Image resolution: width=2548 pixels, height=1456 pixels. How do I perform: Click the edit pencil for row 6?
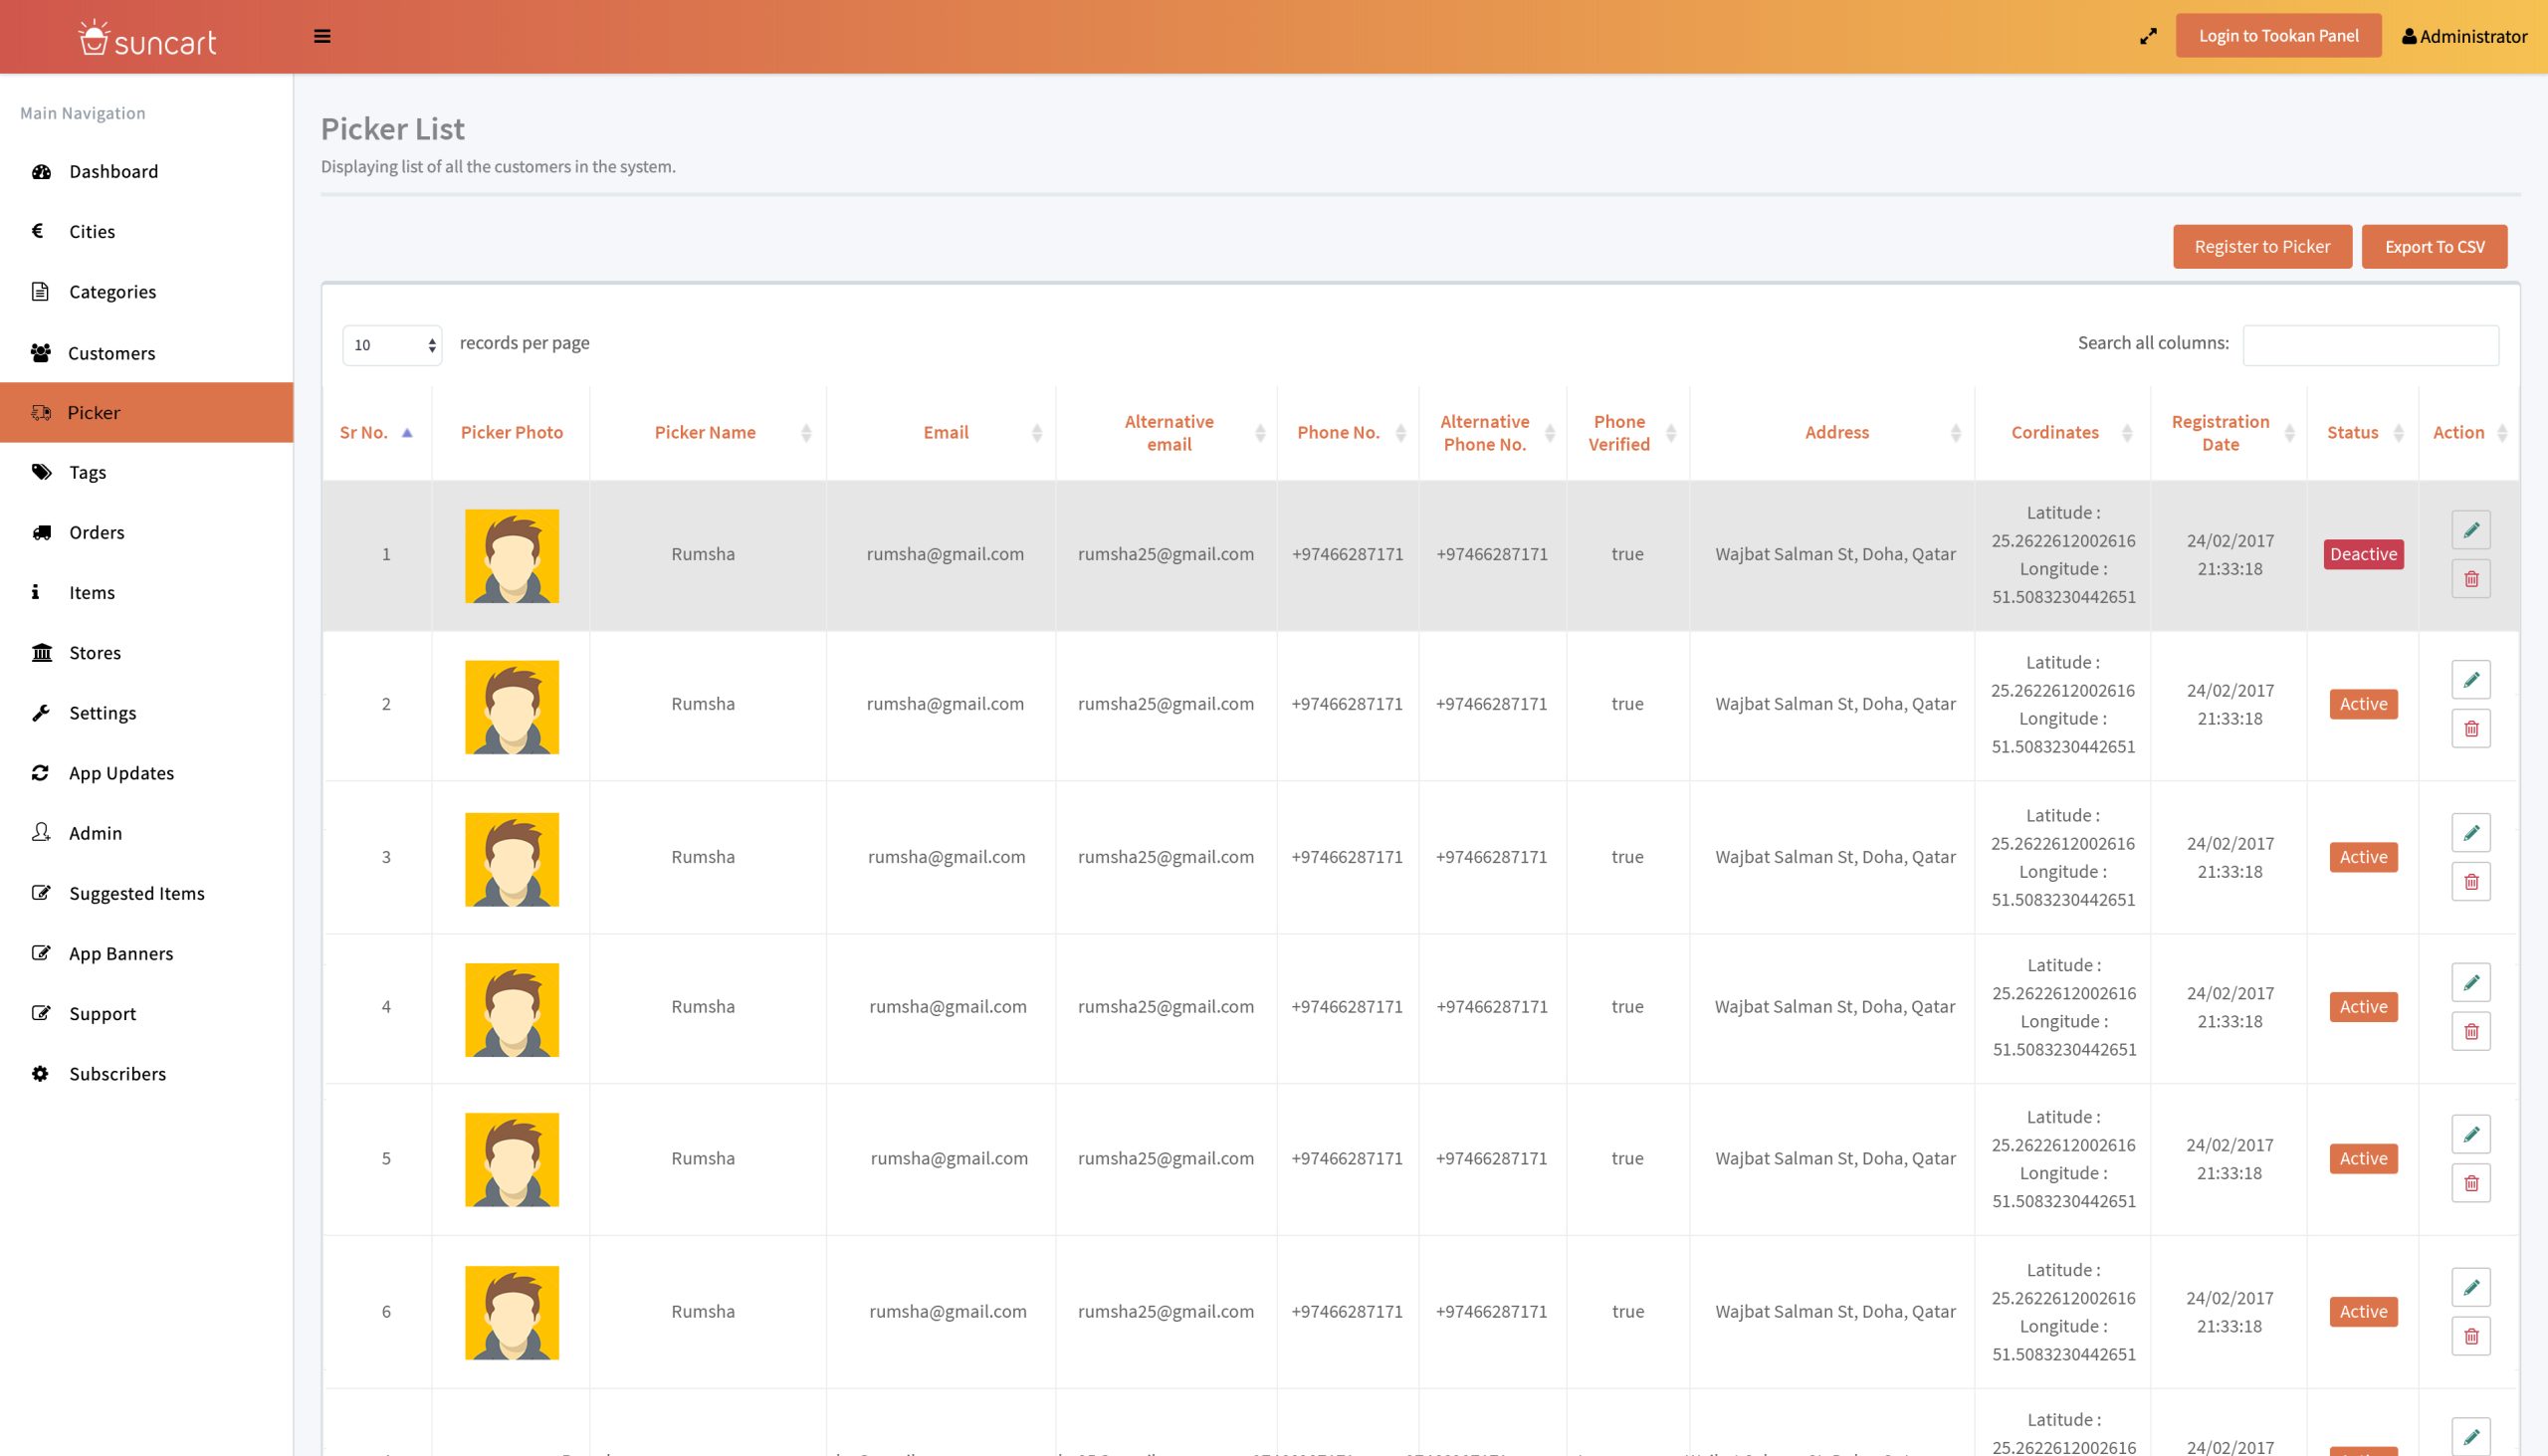(2471, 1288)
